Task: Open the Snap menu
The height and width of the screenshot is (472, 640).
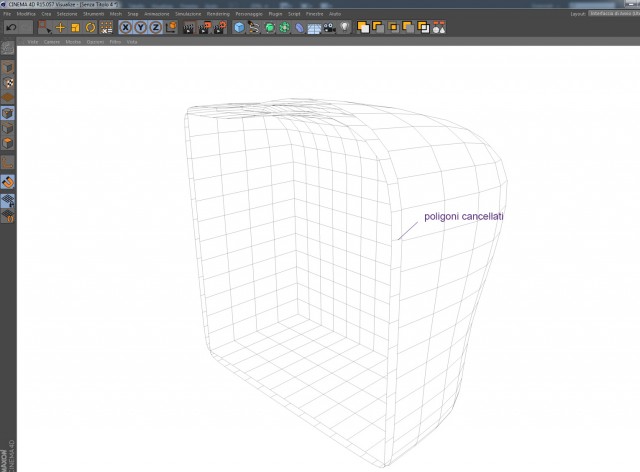Action: pyautogui.click(x=133, y=14)
